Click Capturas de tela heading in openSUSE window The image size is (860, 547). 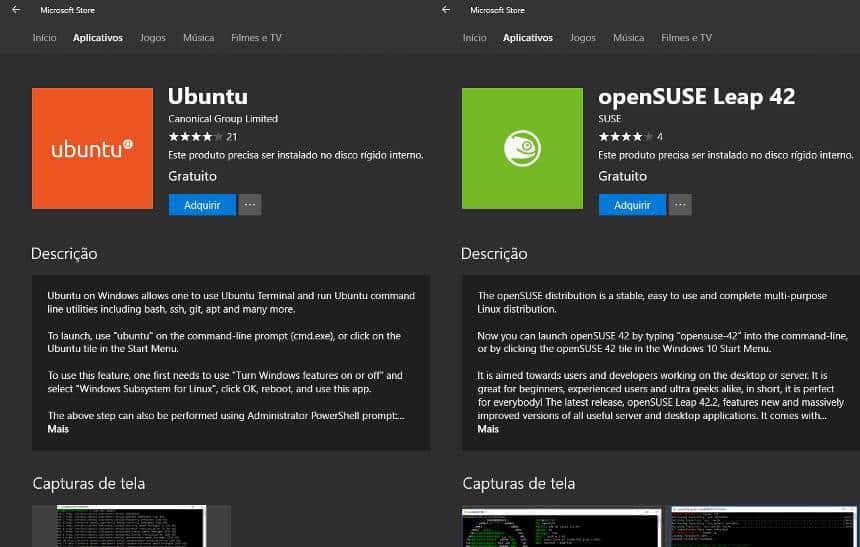coord(519,483)
